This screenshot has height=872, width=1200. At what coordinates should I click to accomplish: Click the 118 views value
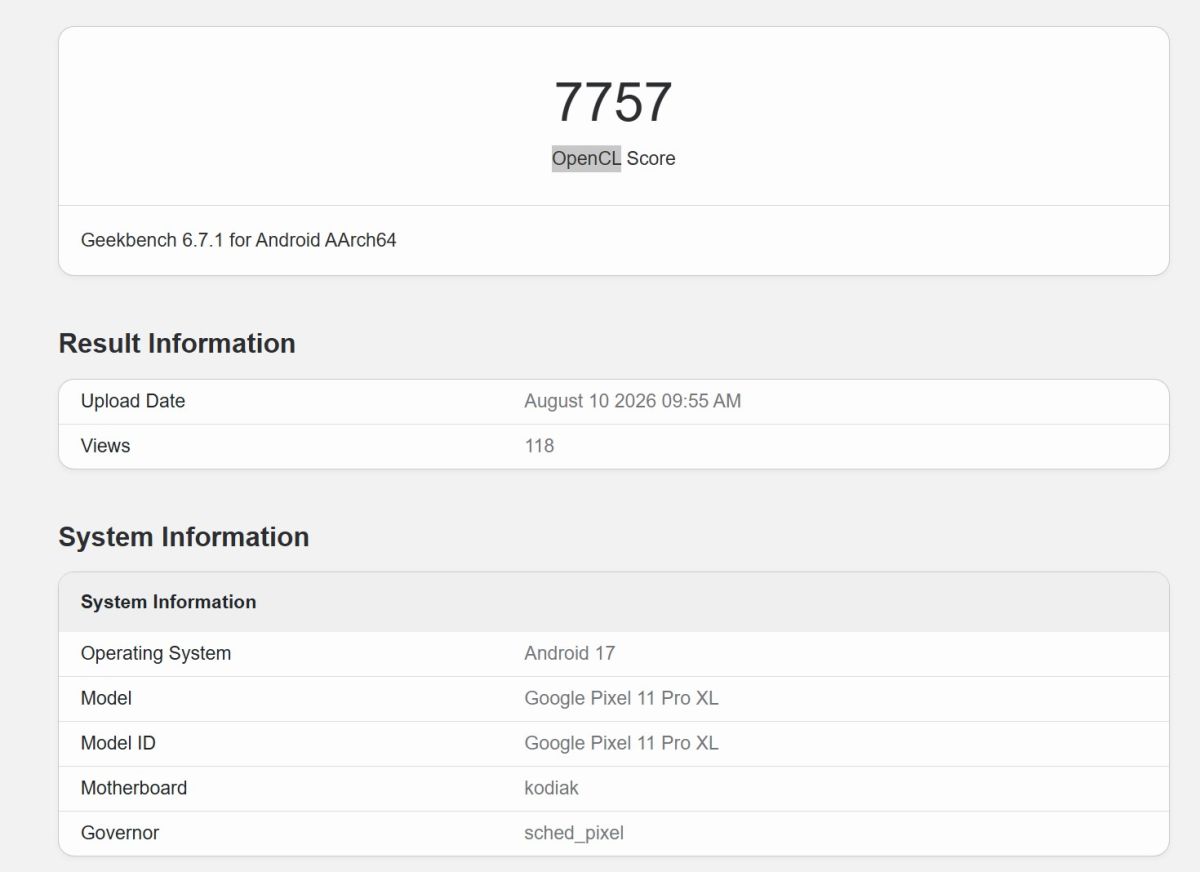[539, 446]
